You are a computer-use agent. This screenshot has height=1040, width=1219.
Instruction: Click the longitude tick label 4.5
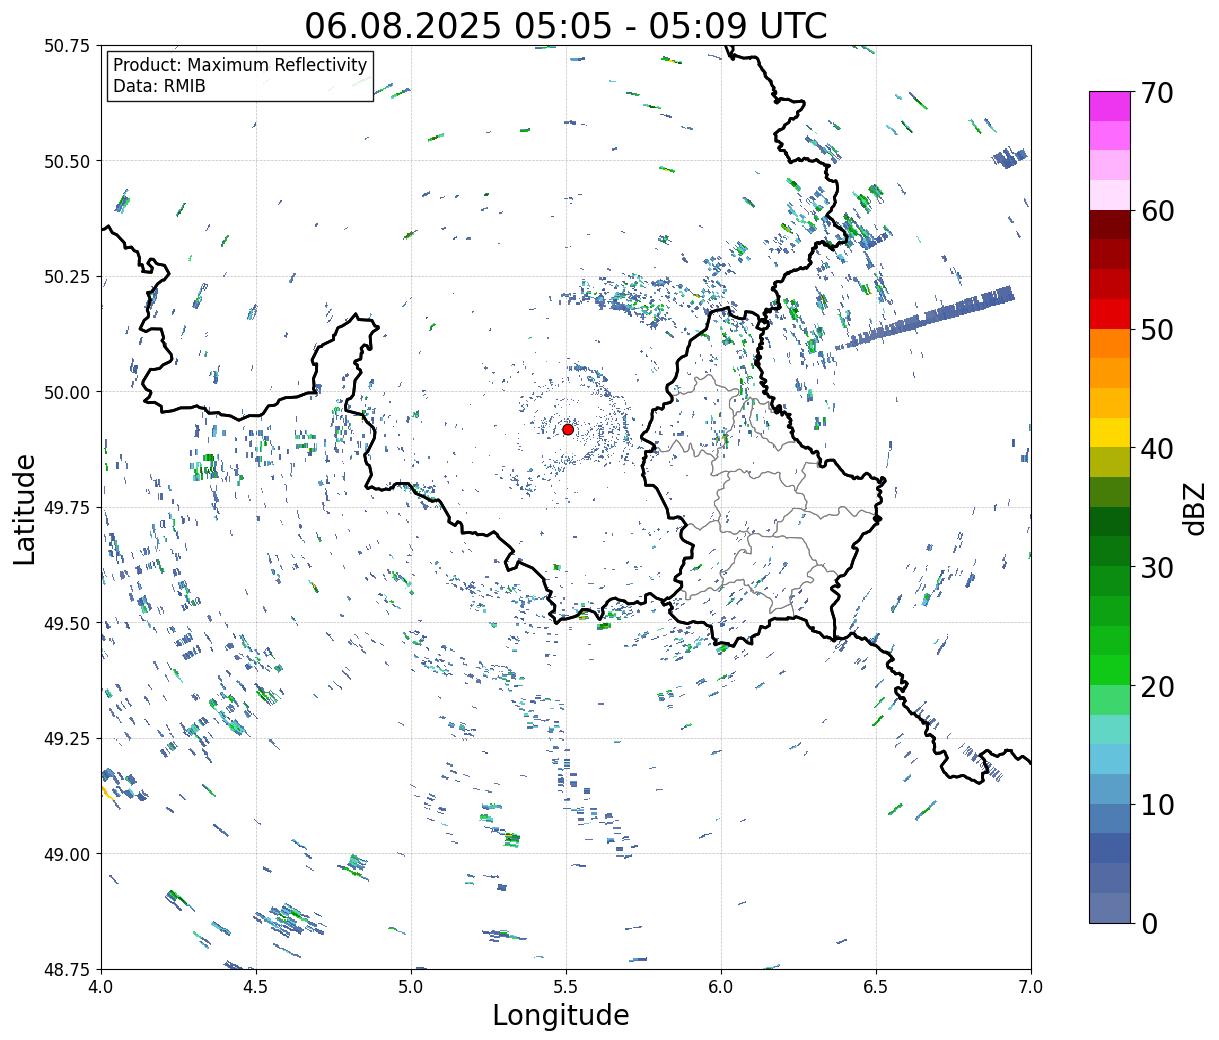(x=256, y=986)
